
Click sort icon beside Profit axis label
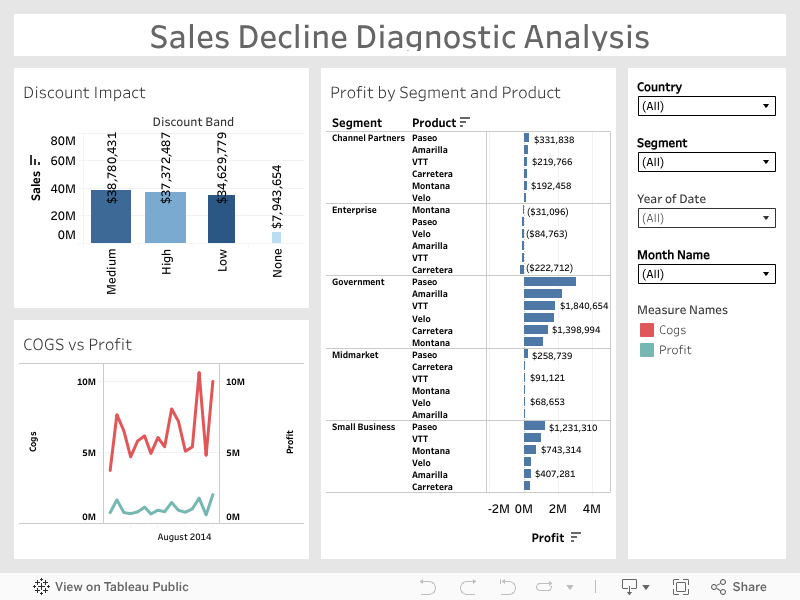(x=575, y=538)
